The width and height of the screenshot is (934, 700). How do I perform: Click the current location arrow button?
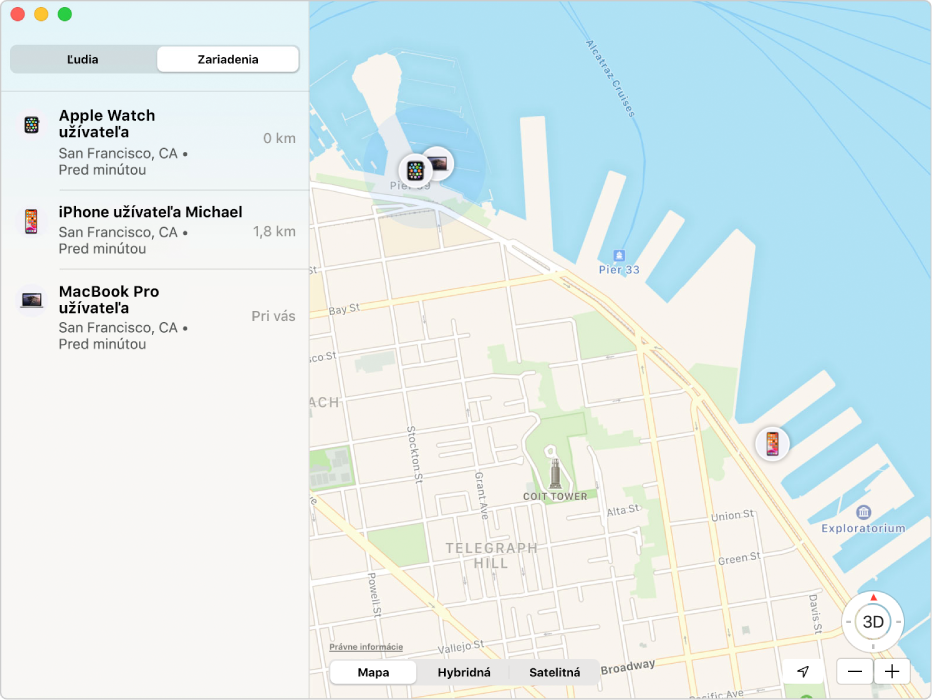(803, 672)
